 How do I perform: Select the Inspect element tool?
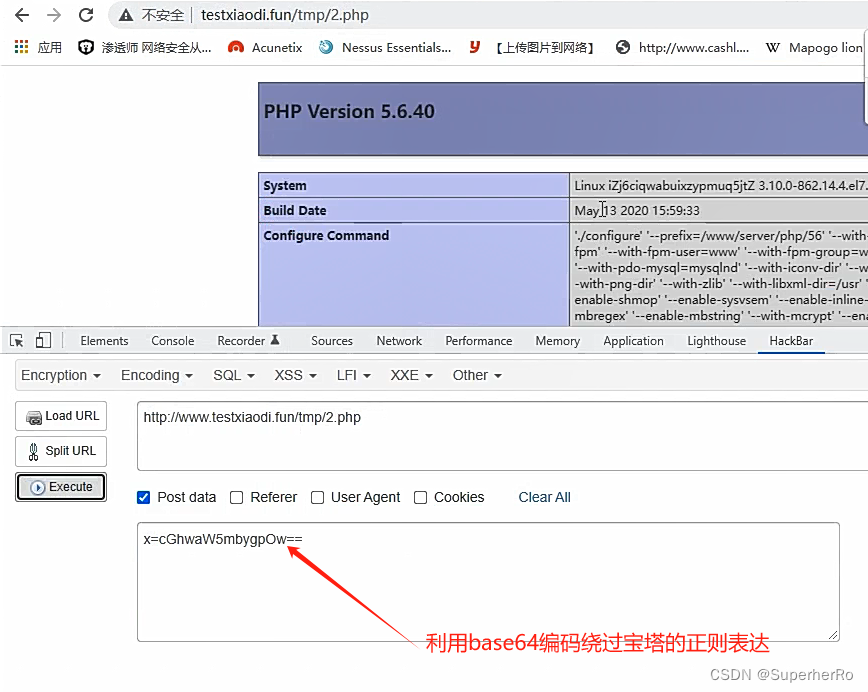16,340
